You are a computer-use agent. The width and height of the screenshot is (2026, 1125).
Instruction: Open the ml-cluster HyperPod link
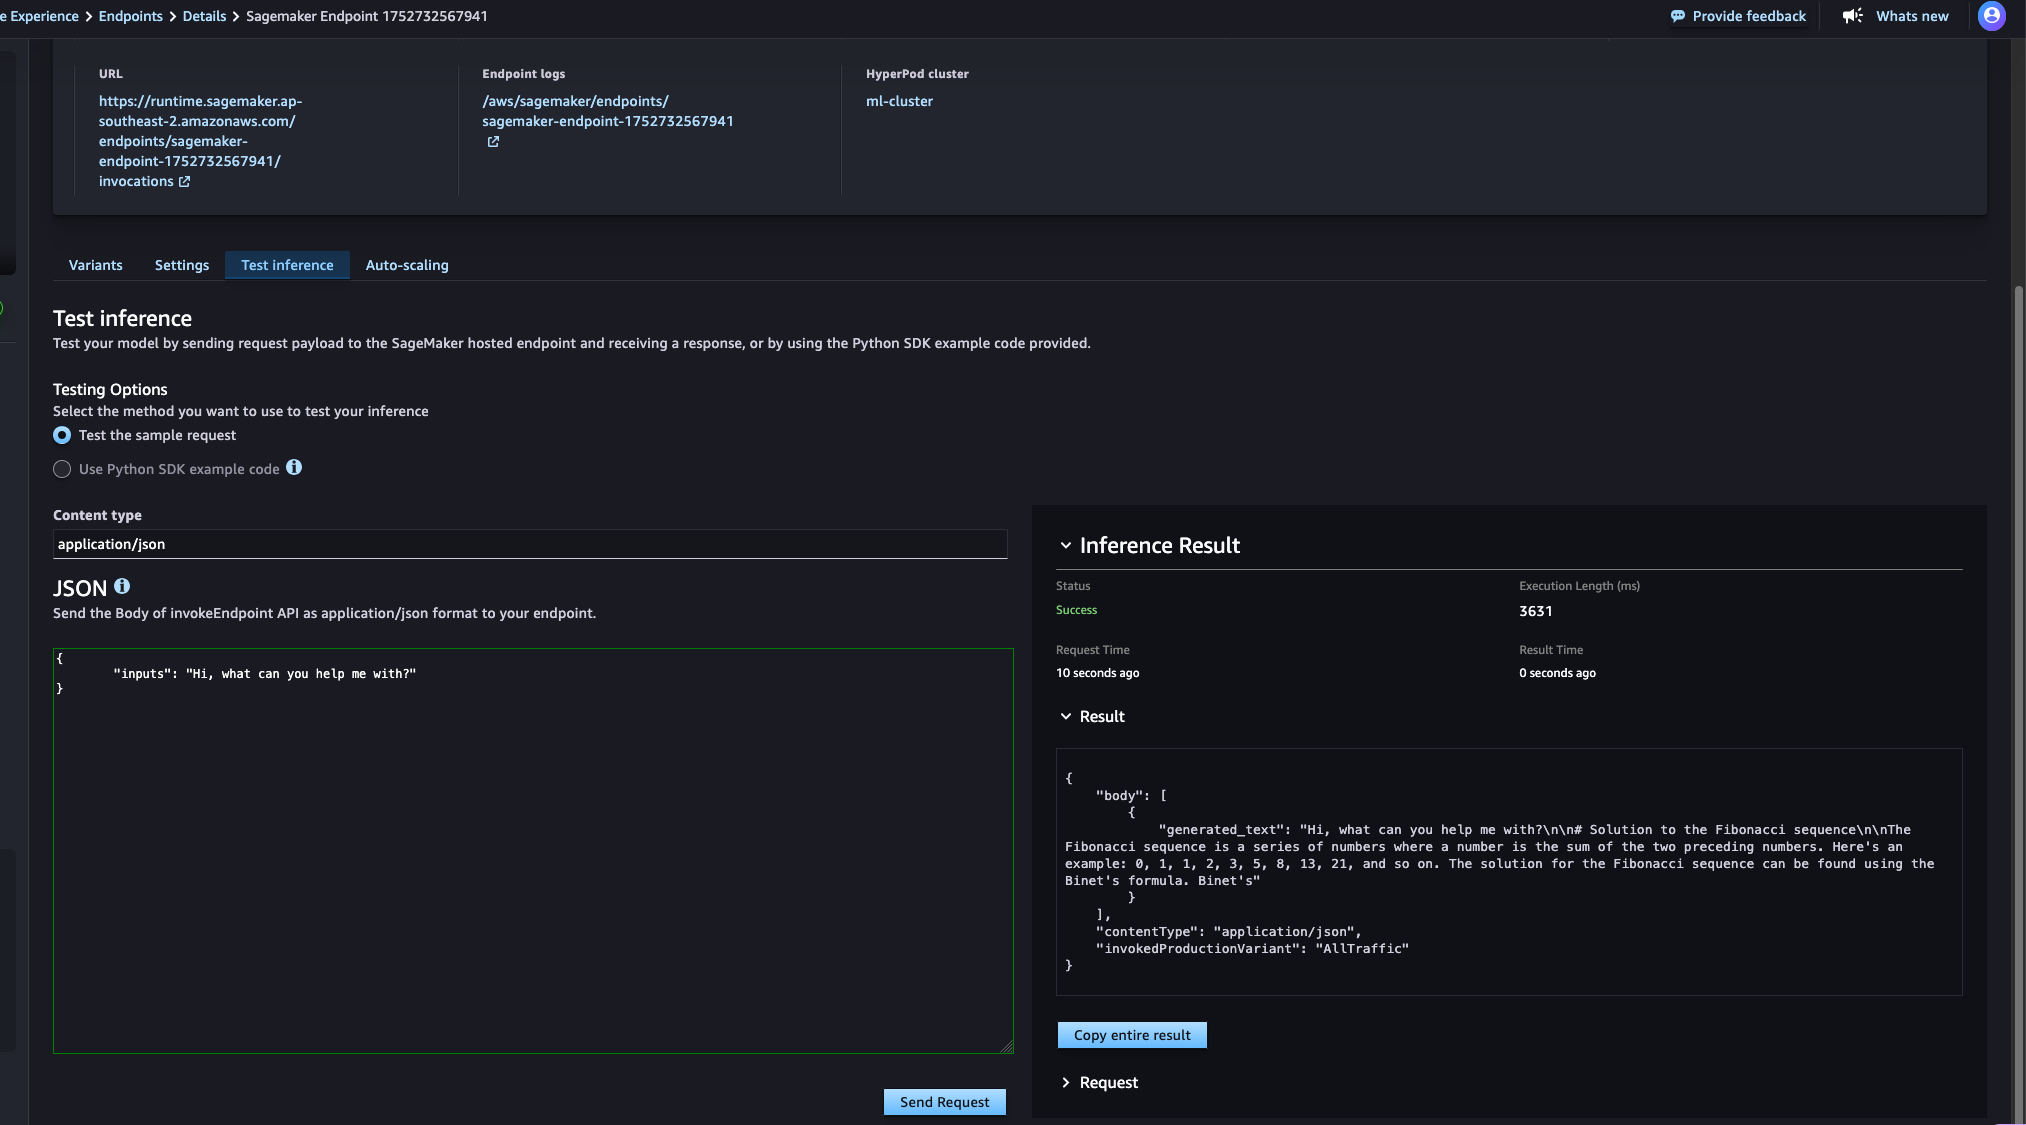[x=899, y=101]
